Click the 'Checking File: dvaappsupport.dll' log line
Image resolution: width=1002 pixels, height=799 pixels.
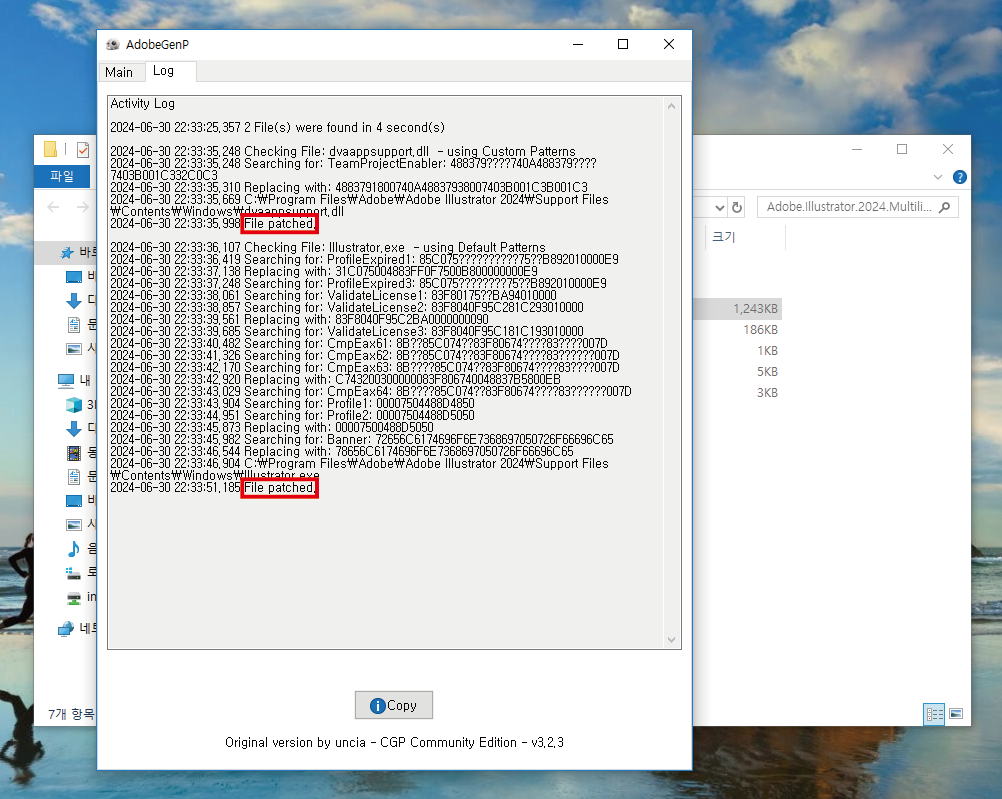[x=343, y=151]
